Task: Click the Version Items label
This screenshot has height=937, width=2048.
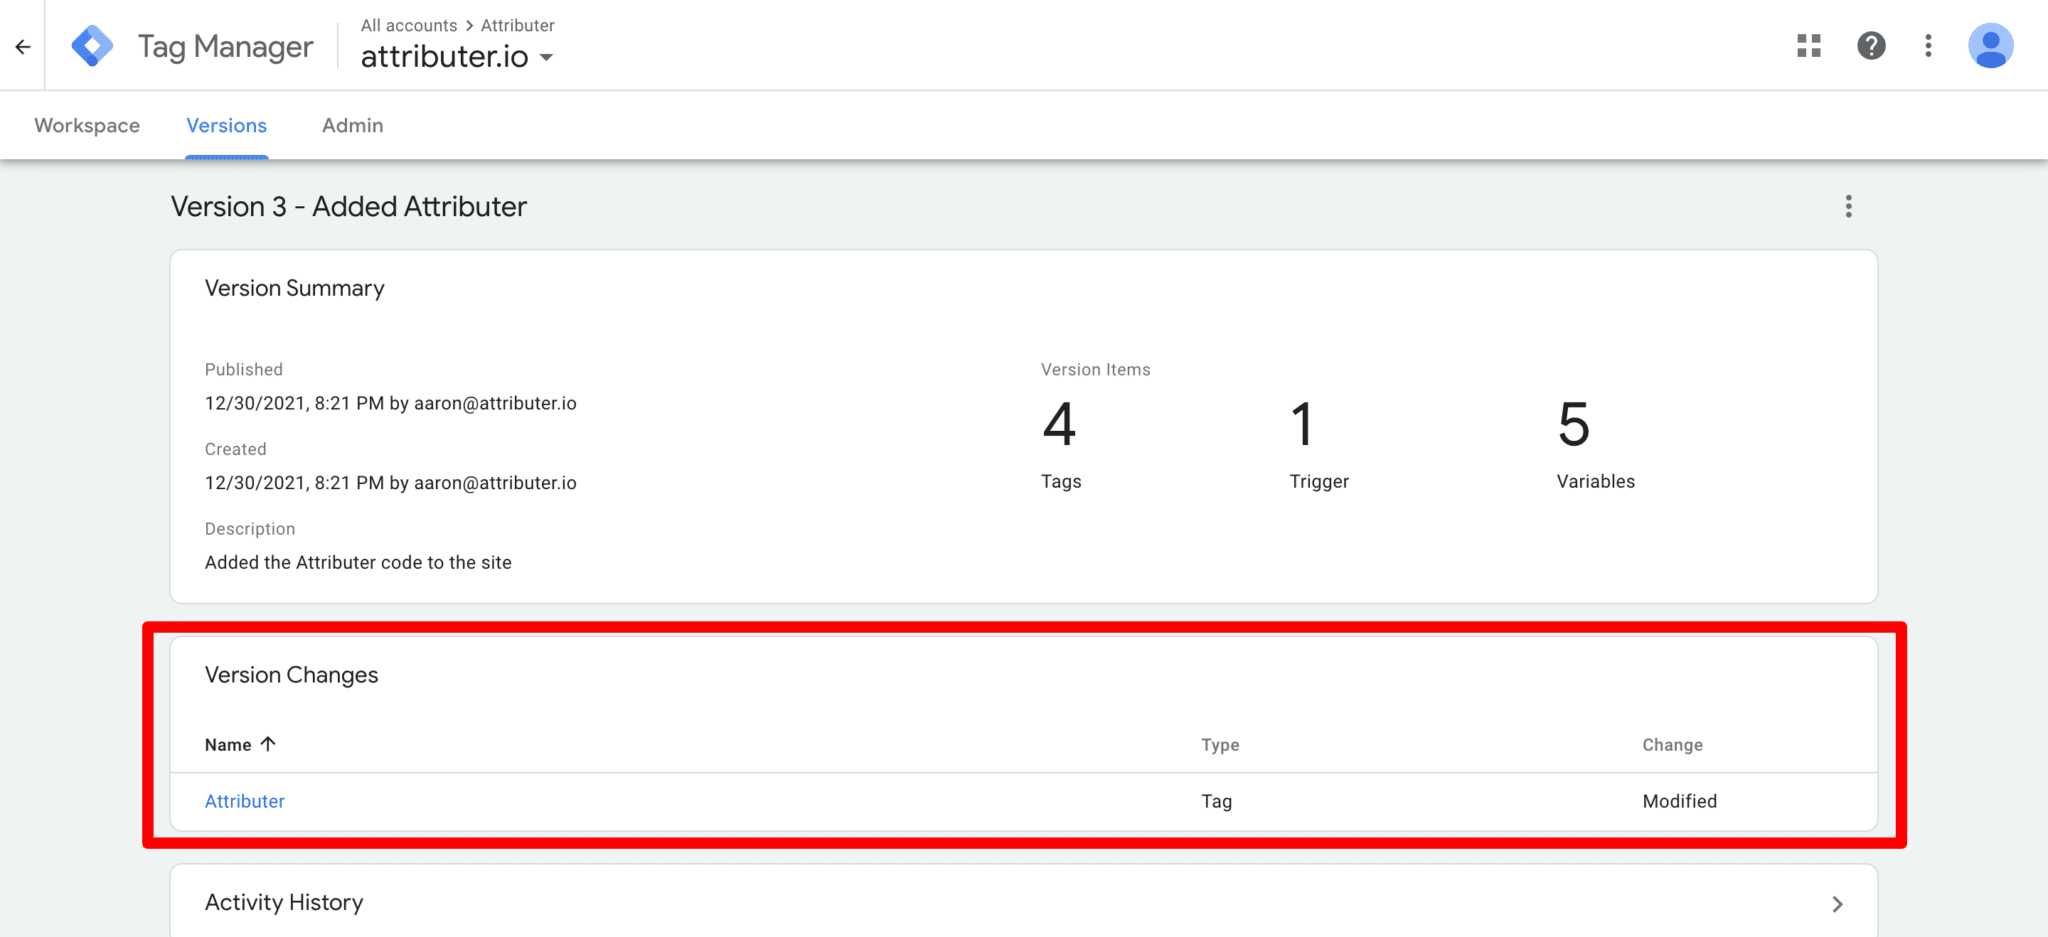Action: [x=1096, y=369]
